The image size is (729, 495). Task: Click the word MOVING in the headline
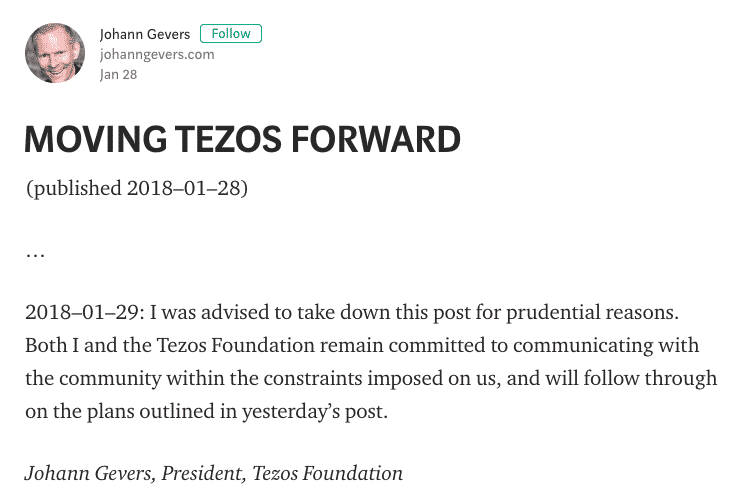click(x=88, y=140)
